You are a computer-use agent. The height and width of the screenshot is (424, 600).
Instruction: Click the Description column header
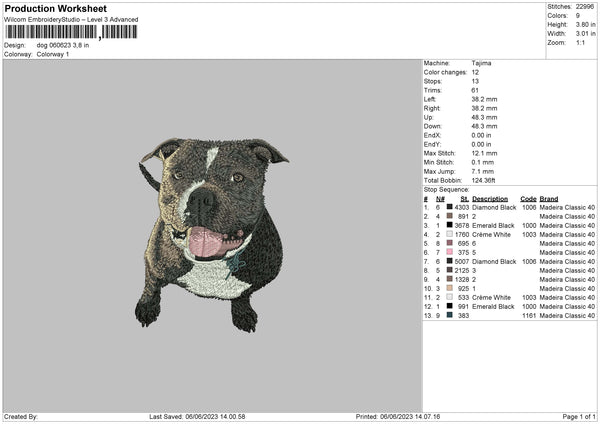tap(490, 199)
